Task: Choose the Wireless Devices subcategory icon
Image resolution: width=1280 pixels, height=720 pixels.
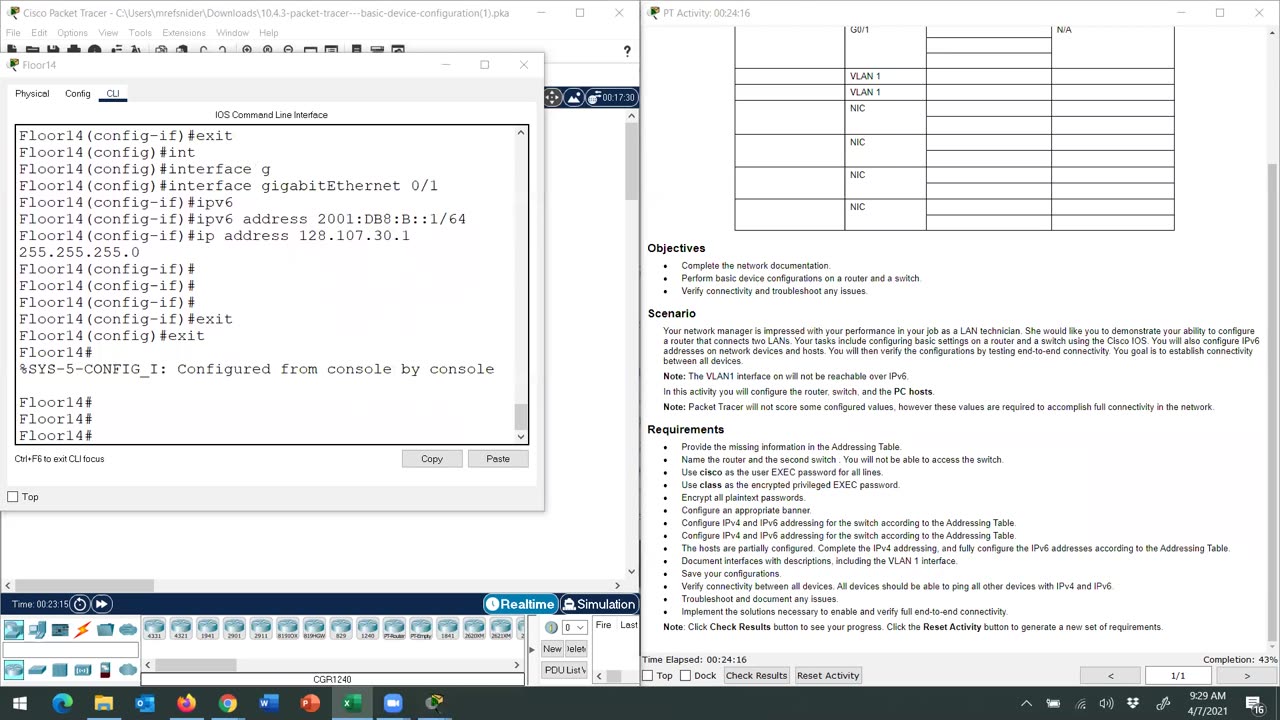Action: (x=83, y=669)
